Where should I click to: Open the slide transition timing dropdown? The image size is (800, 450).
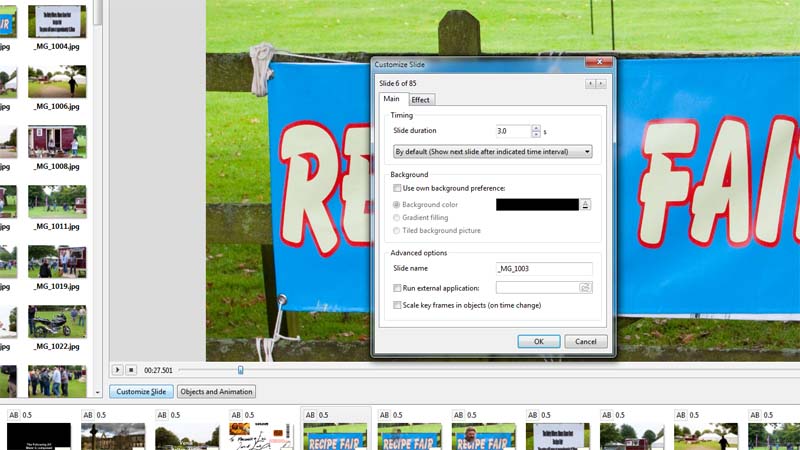(x=492, y=152)
